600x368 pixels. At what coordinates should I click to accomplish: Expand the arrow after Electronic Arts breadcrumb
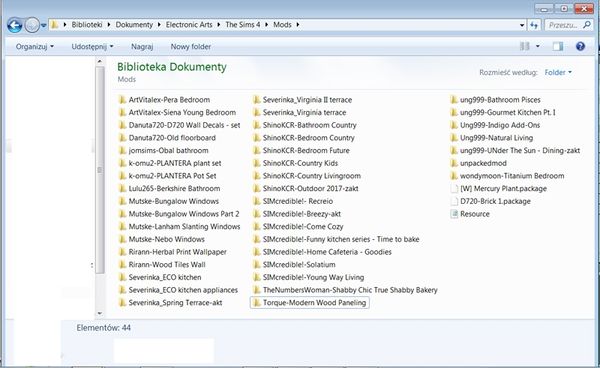(x=218, y=25)
